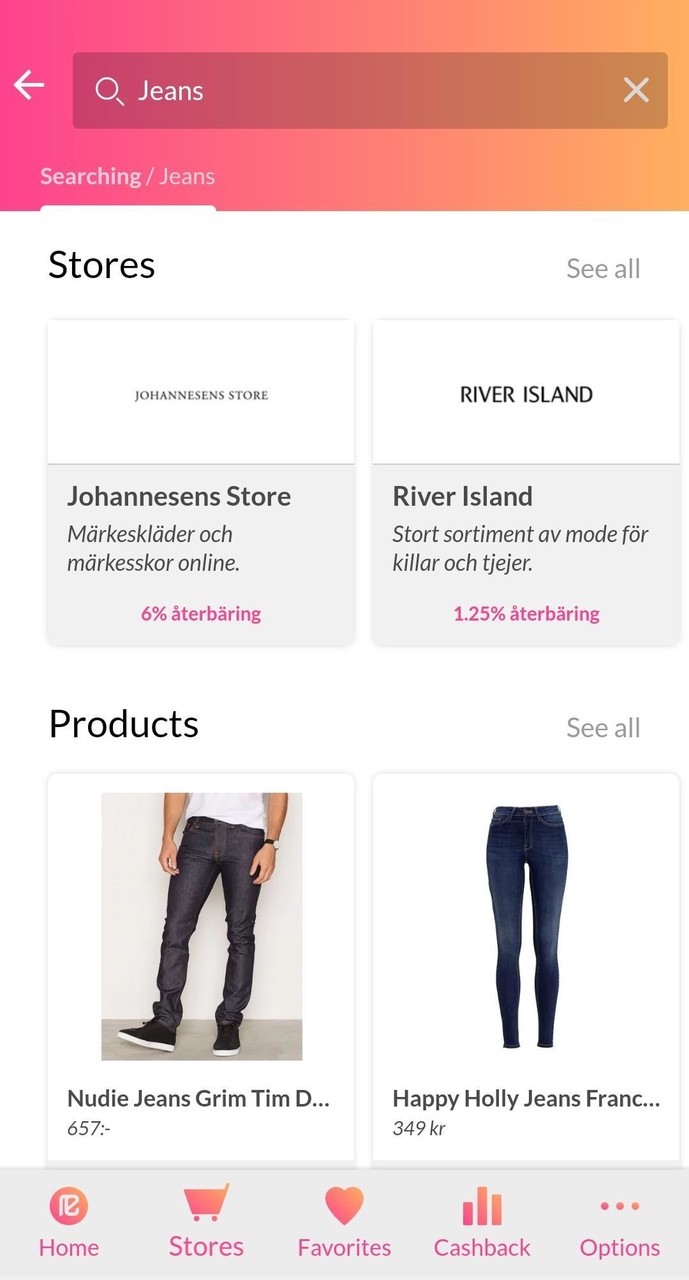The image size is (689, 1280).
Task: Tap the Stores shopping cart icon
Action: click(206, 1203)
